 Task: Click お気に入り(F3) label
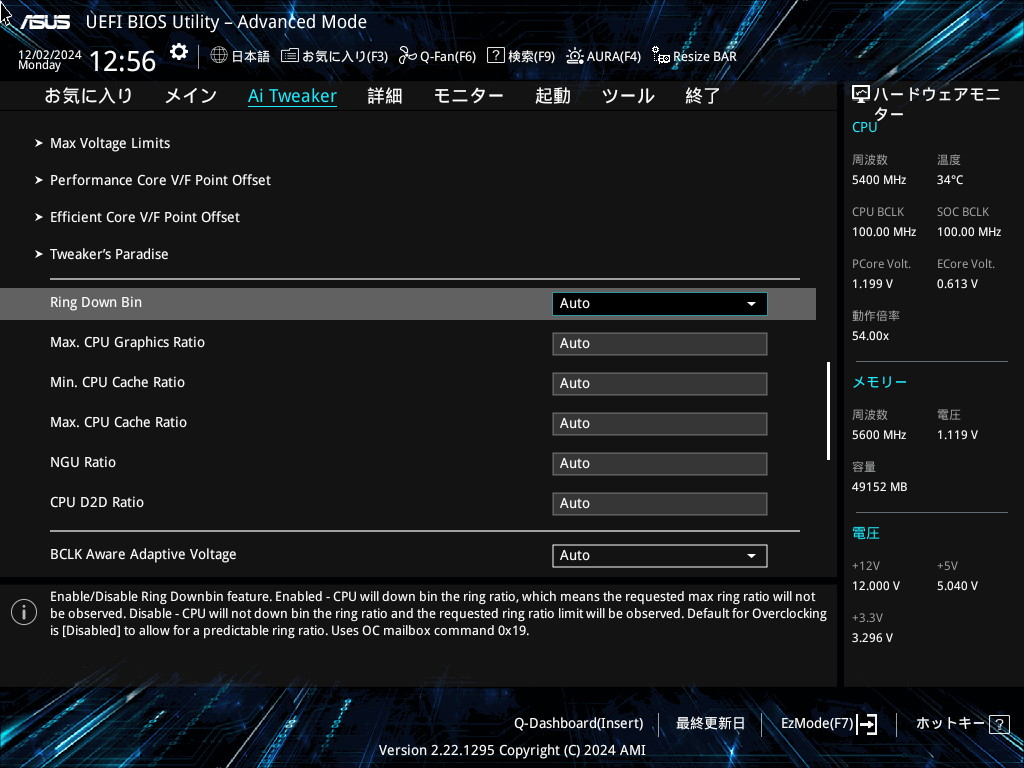click(x=345, y=57)
